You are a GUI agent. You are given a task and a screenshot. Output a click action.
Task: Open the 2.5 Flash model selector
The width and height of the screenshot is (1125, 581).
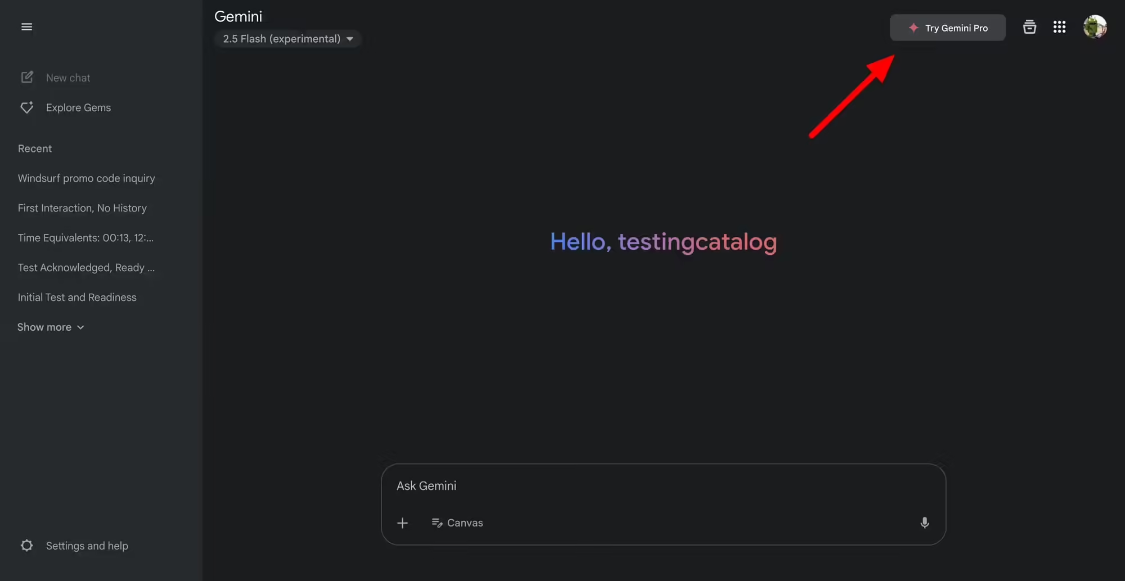click(x=288, y=38)
